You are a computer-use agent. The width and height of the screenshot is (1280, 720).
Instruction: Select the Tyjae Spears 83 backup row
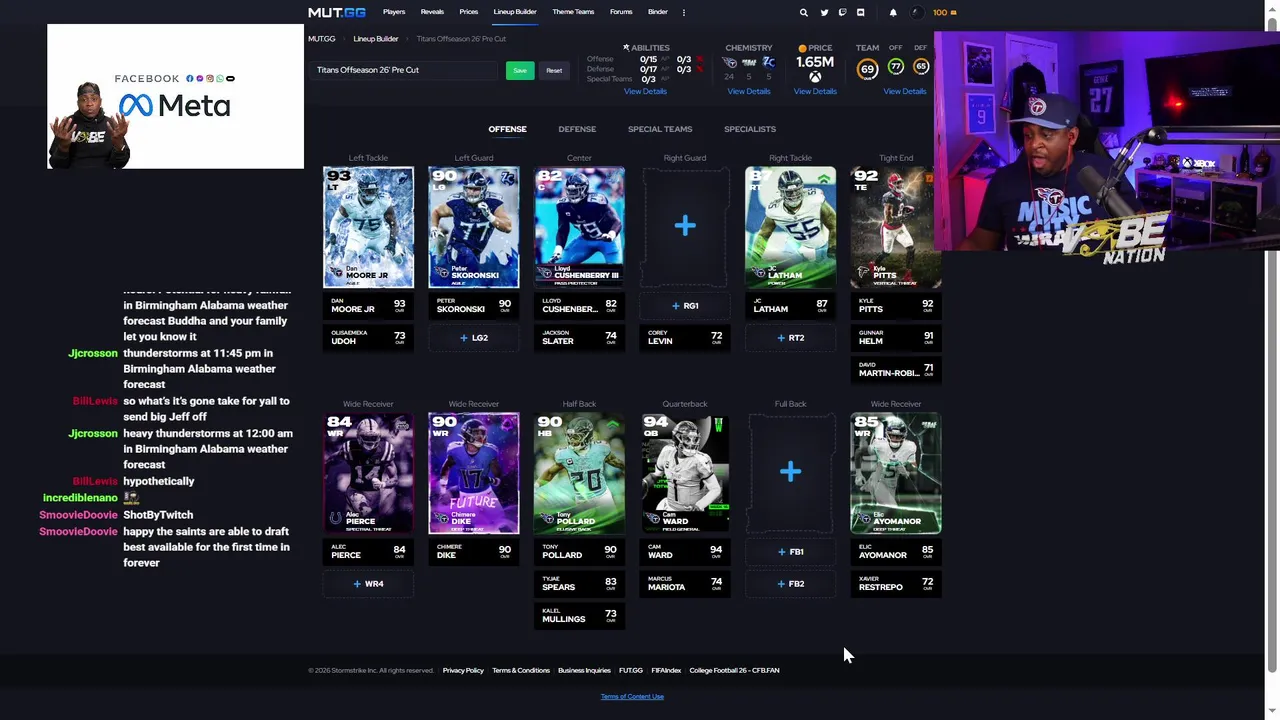pos(579,584)
